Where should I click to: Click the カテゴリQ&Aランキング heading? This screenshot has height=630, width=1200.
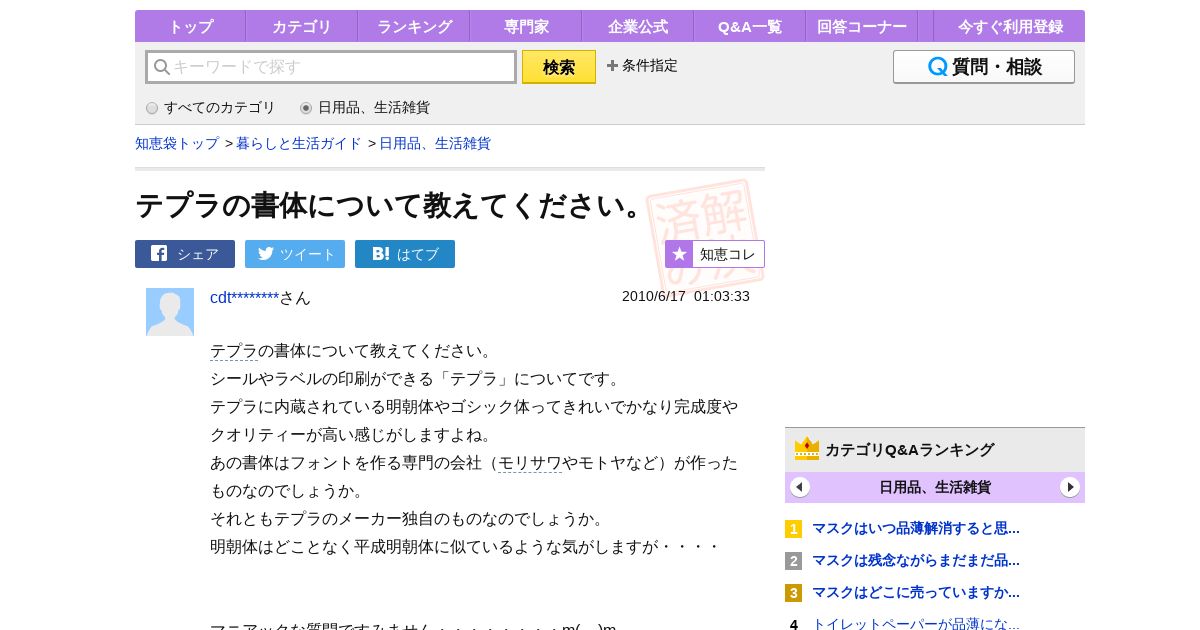pos(909,450)
